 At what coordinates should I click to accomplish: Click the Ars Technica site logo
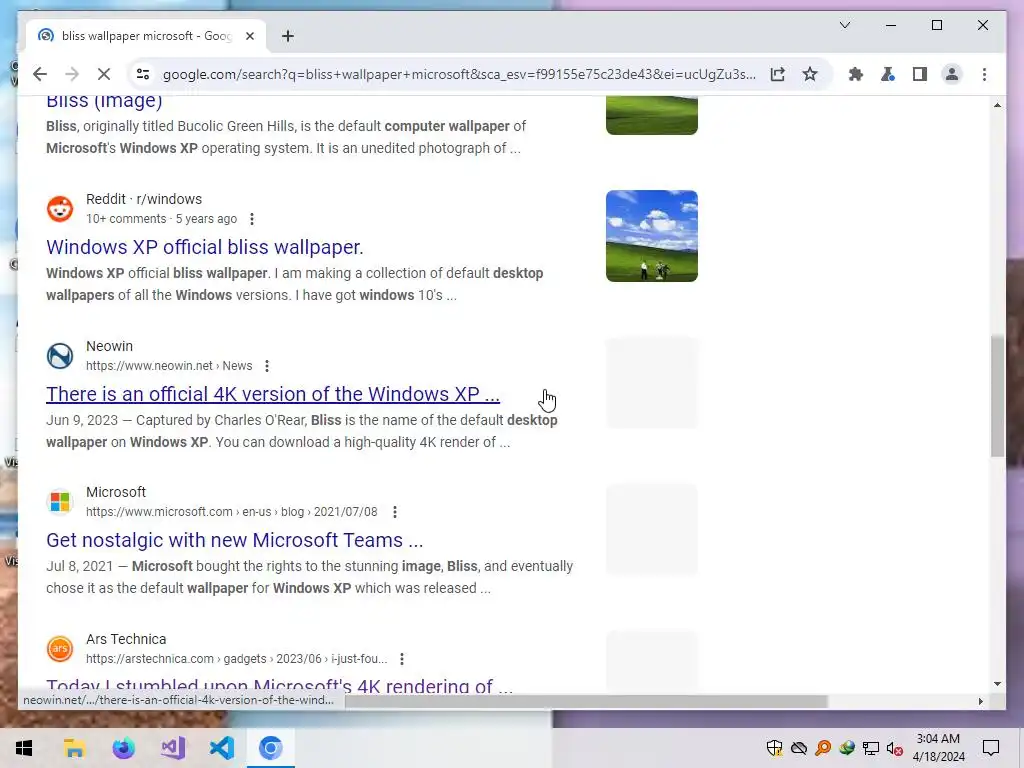coord(60,649)
